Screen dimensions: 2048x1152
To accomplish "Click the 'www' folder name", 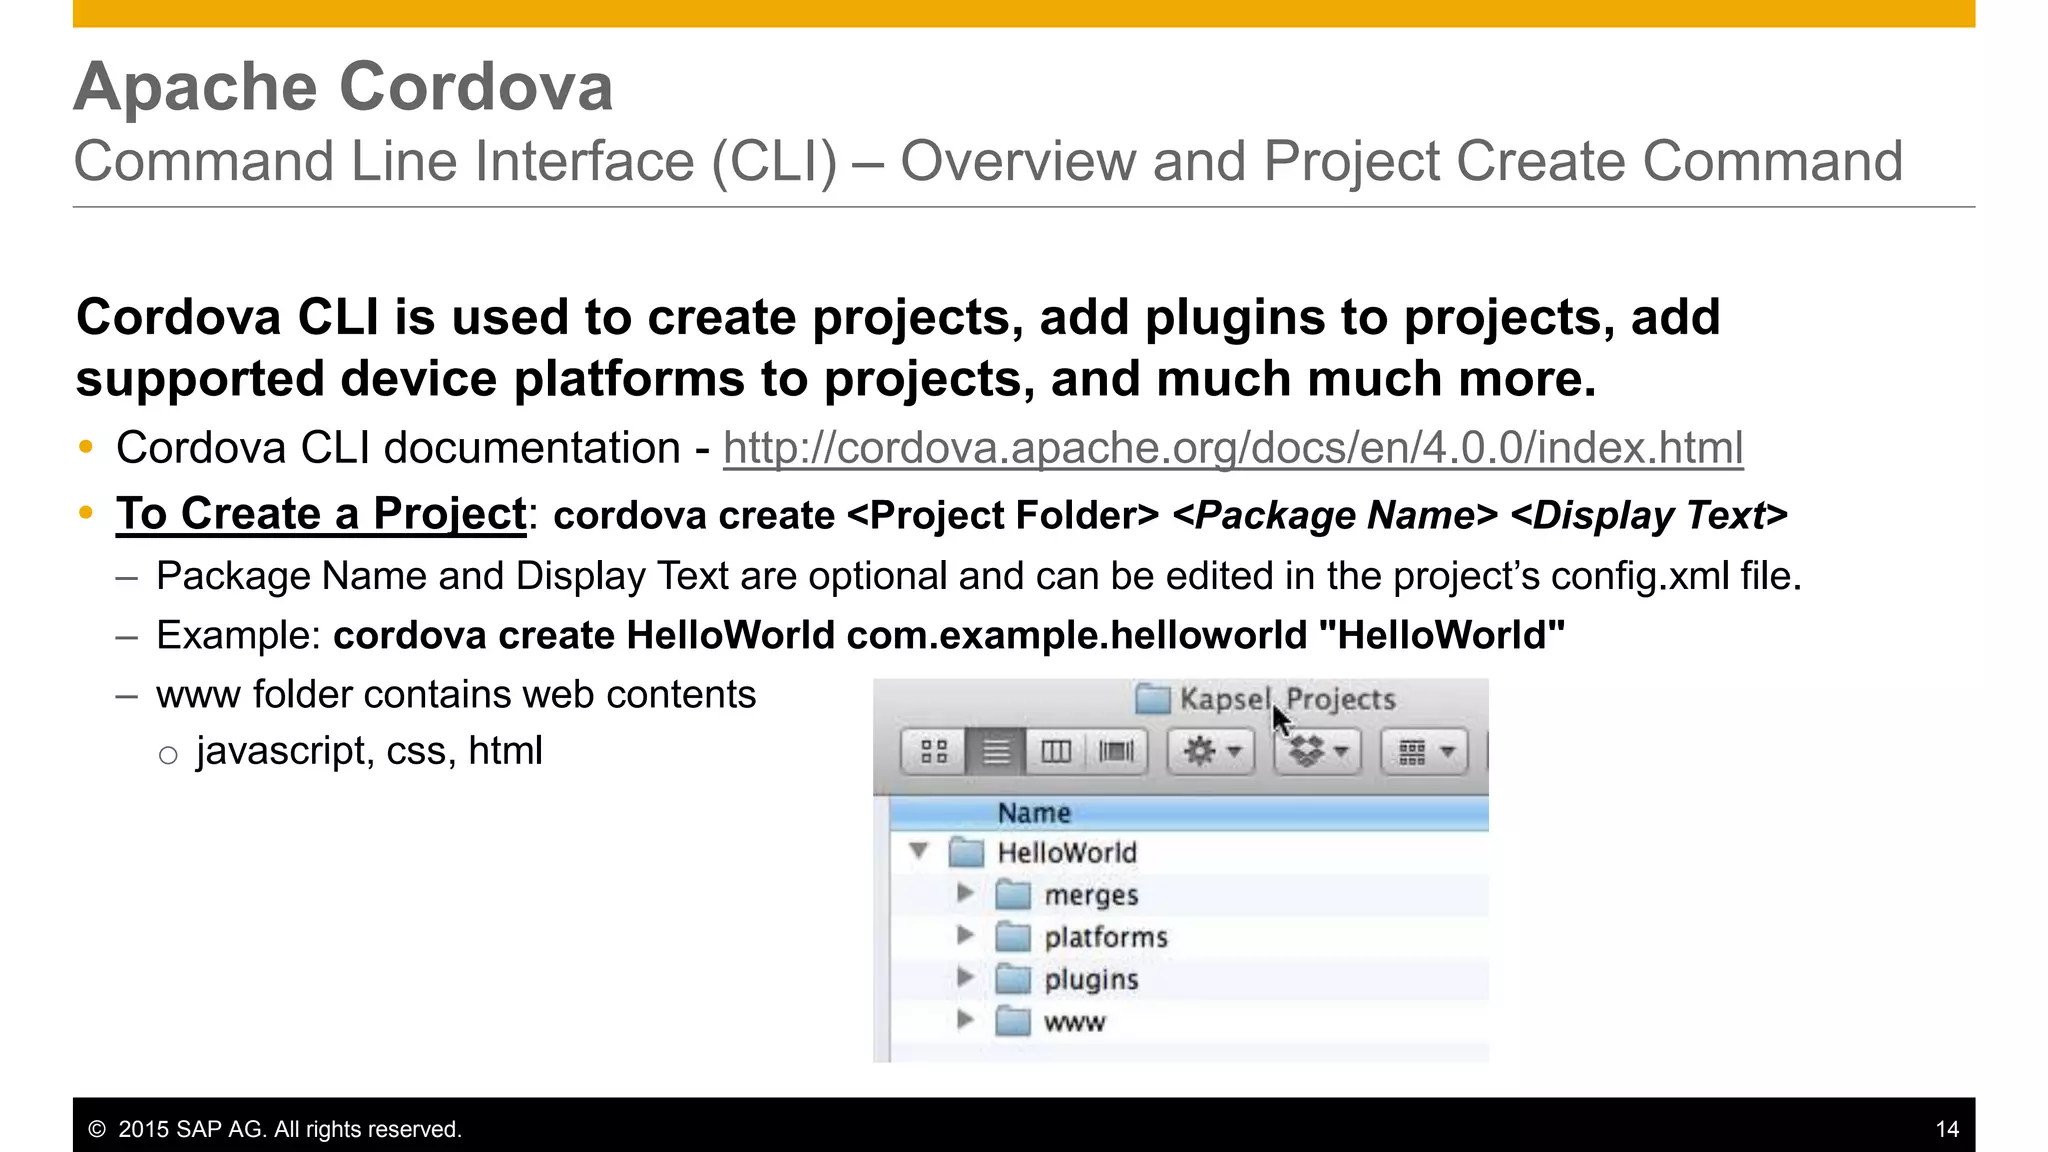I will point(1075,1022).
